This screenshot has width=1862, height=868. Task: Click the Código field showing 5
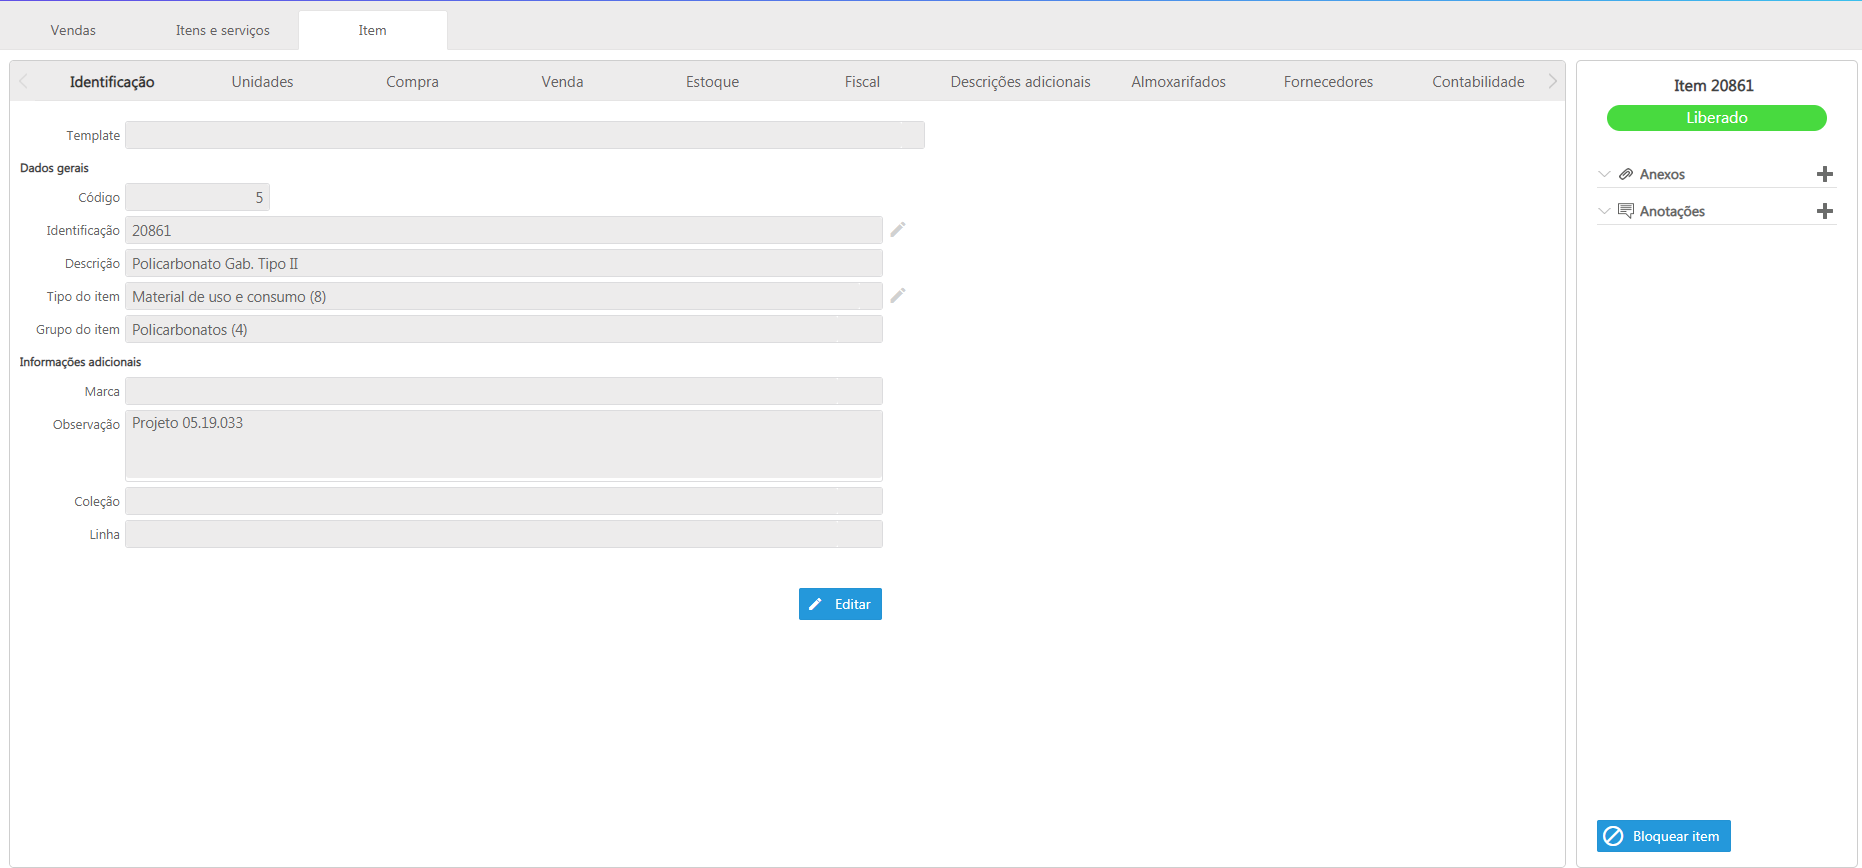[x=197, y=197]
